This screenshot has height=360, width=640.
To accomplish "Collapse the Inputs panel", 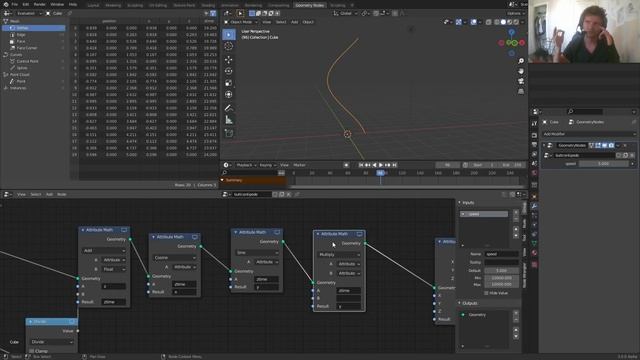I will click(459, 202).
